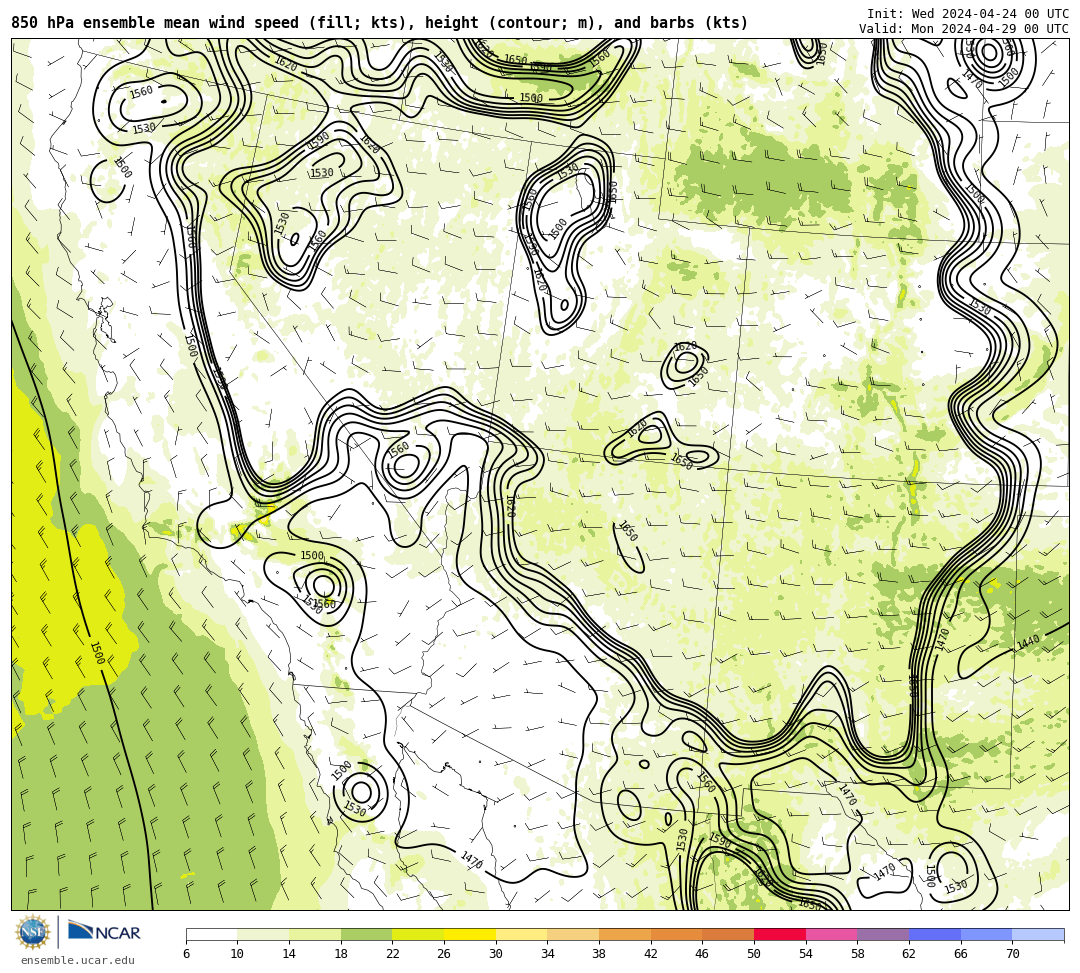The image size is (1080, 973).
Task: Pick the purple 58–62 kts colorbar swatch
Action: point(883,934)
